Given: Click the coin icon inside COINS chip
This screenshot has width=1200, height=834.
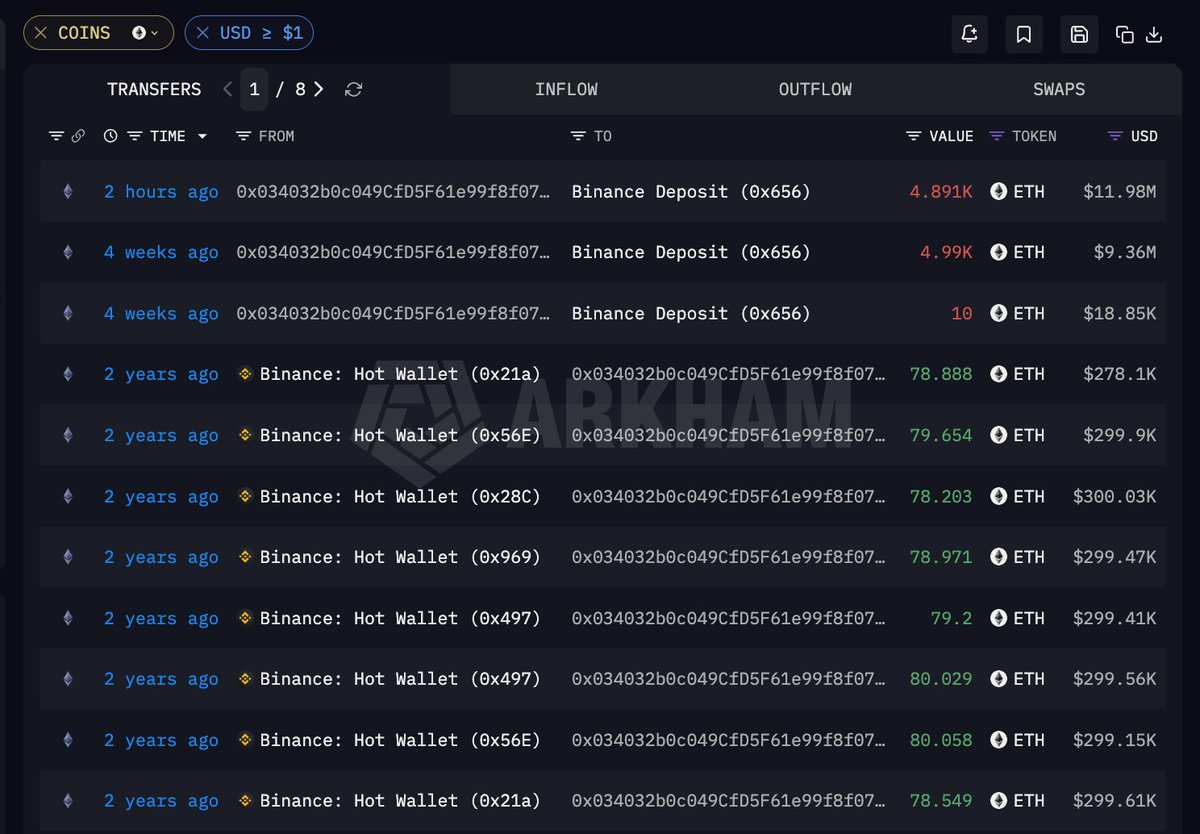Looking at the screenshot, I should 139,33.
